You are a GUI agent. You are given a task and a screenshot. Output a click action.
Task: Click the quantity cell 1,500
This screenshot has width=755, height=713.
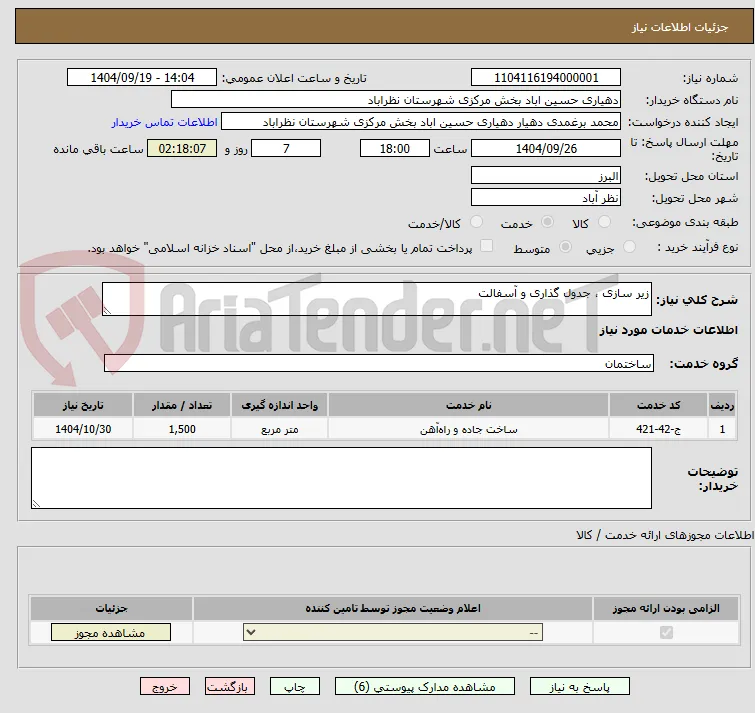[182, 429]
